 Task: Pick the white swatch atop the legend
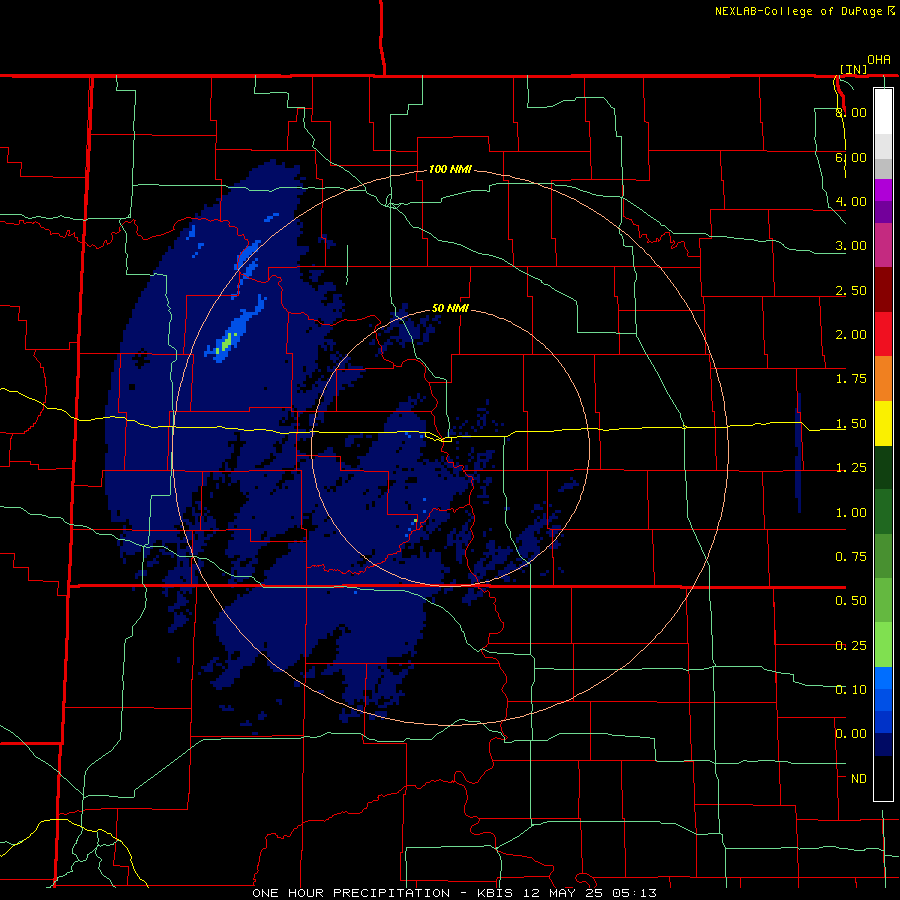click(883, 112)
